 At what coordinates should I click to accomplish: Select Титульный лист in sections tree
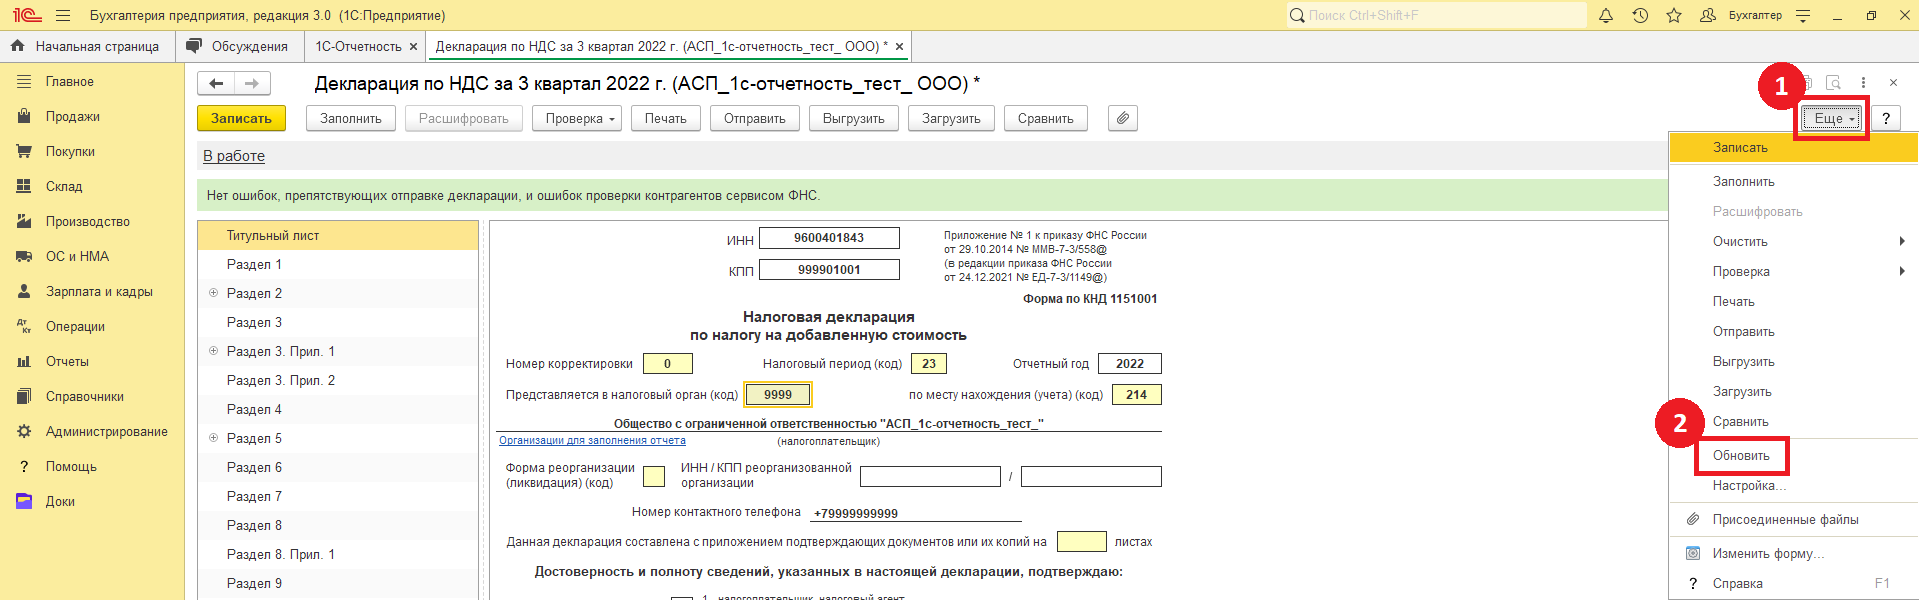(338, 236)
